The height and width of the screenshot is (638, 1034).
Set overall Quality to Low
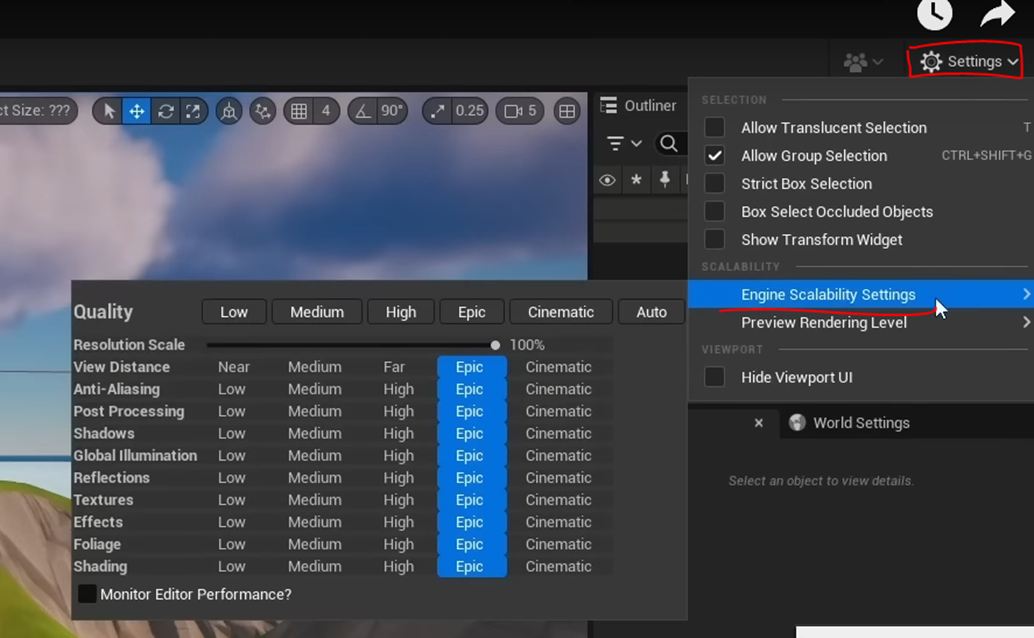coord(234,312)
